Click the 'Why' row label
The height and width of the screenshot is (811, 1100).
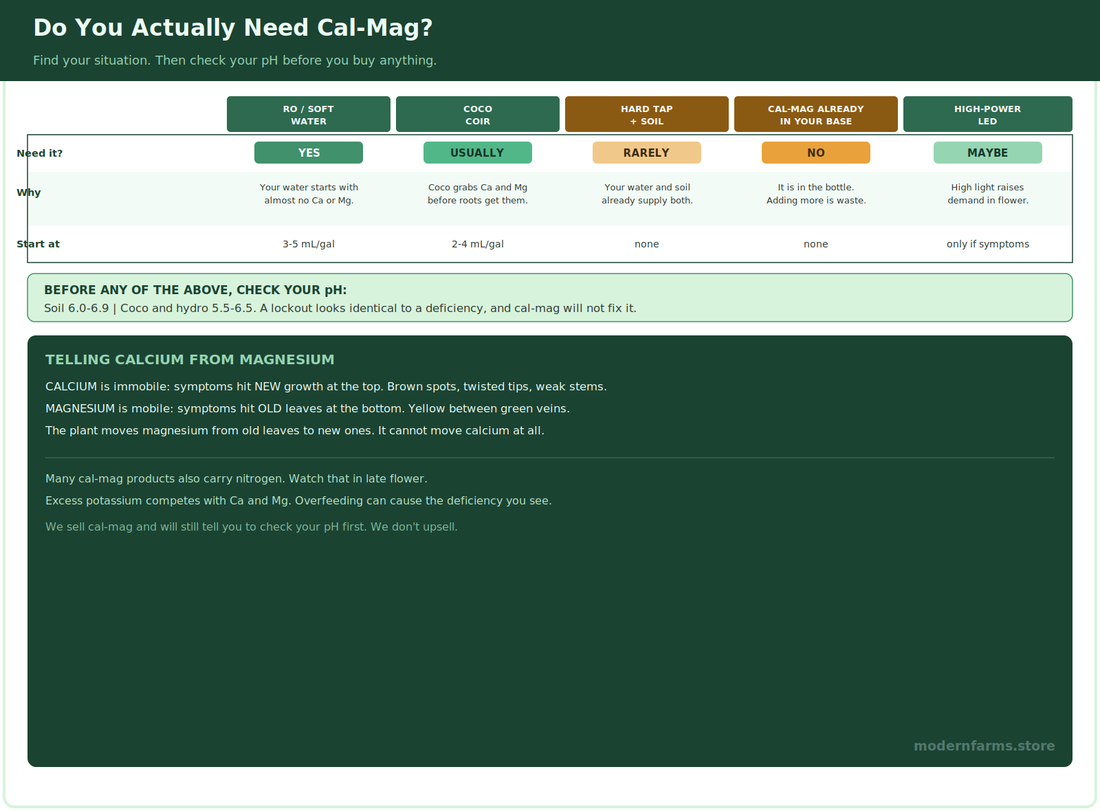click(x=29, y=192)
